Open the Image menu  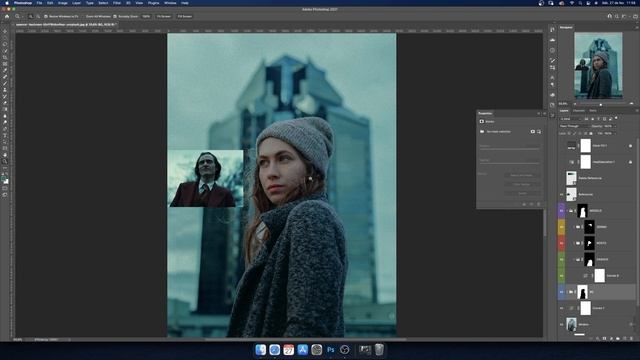[x=62, y=3]
